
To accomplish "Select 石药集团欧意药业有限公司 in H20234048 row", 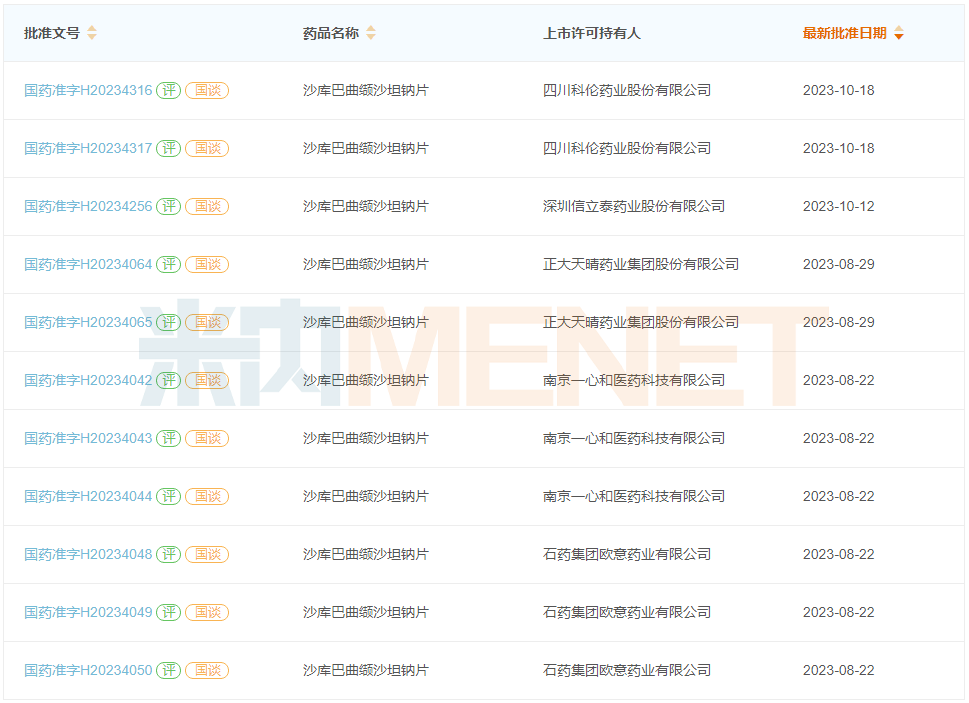I will pyautogui.click(x=627, y=555).
